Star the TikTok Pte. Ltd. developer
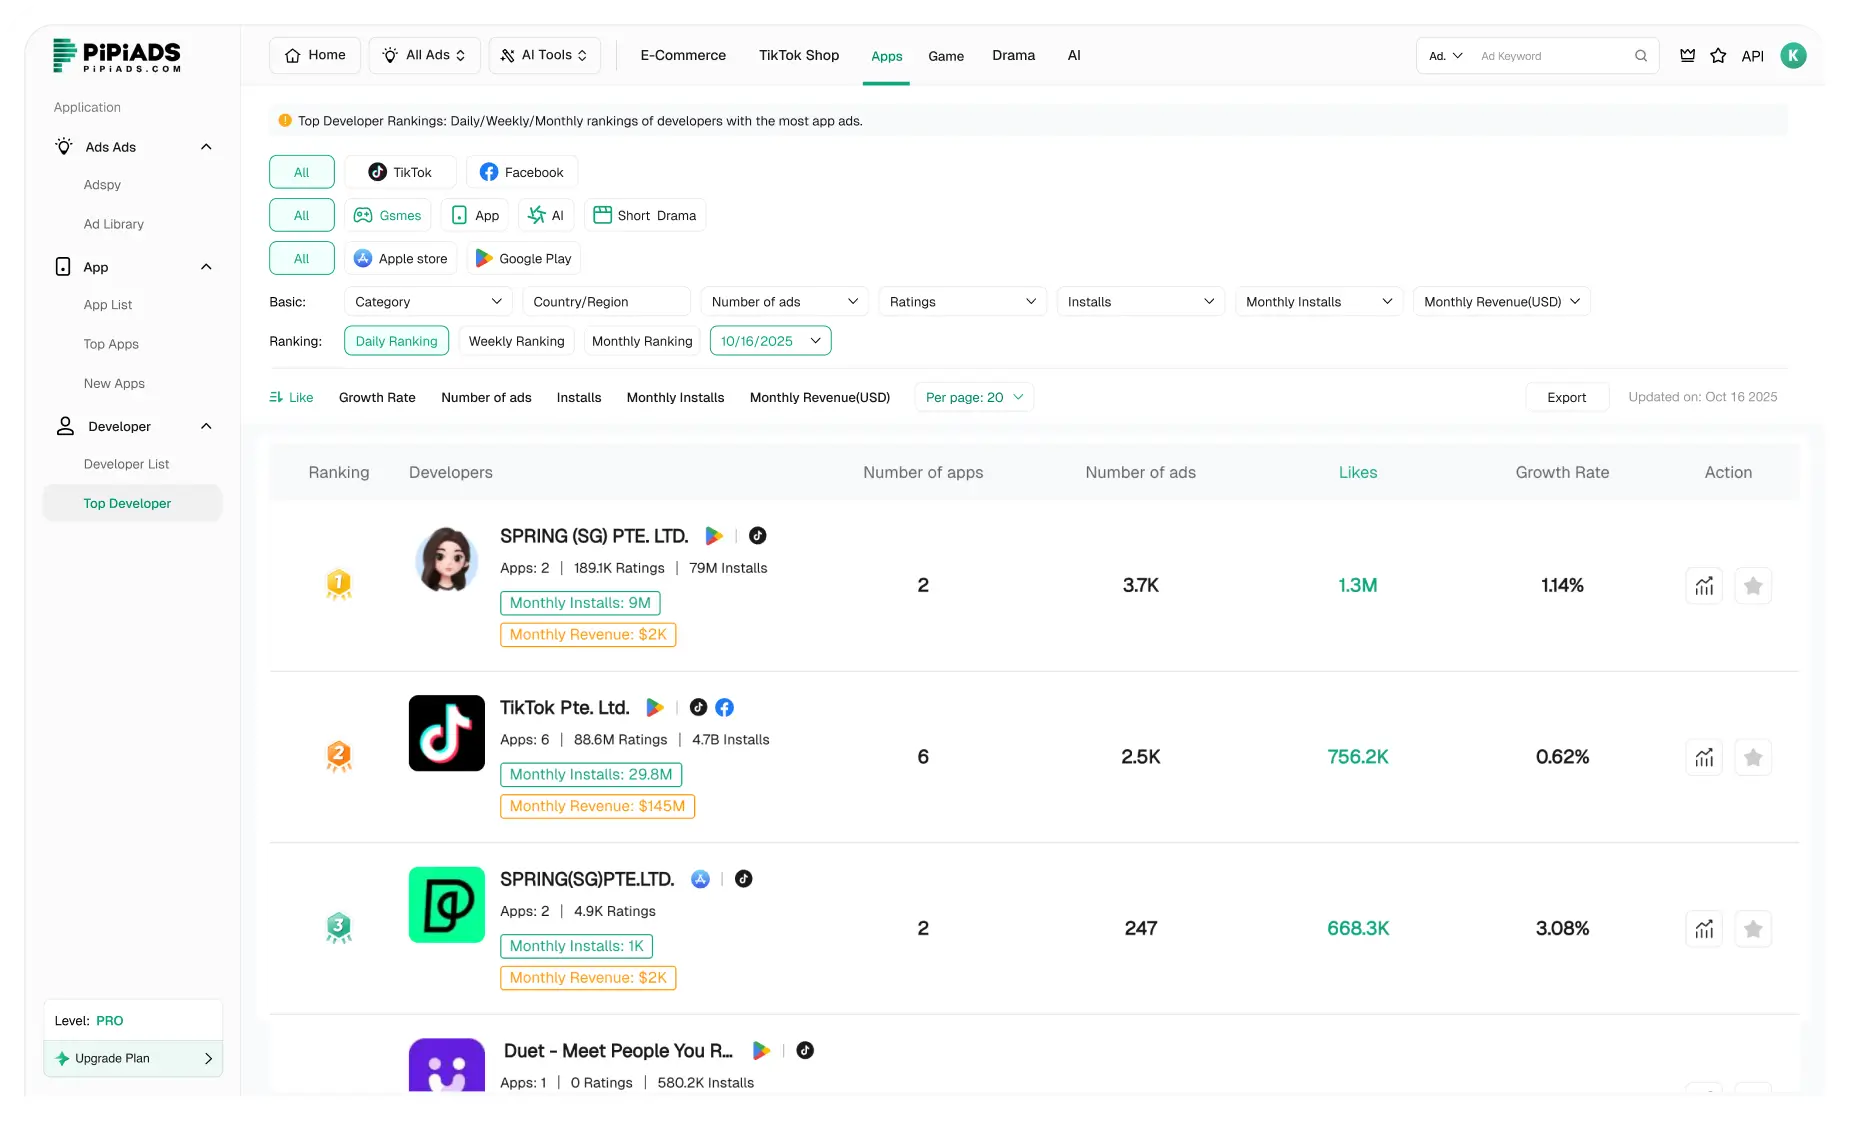Image resolution: width=1851 pixels, height=1121 pixels. click(1752, 757)
